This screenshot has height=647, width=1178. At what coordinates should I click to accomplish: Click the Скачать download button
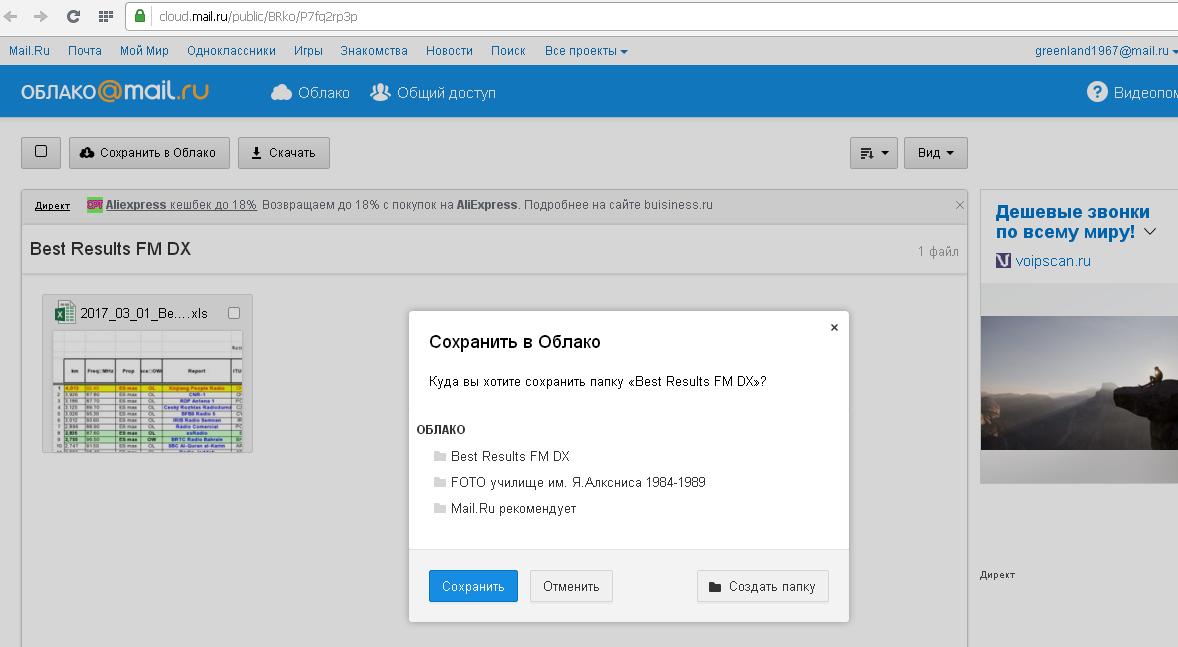click(284, 153)
